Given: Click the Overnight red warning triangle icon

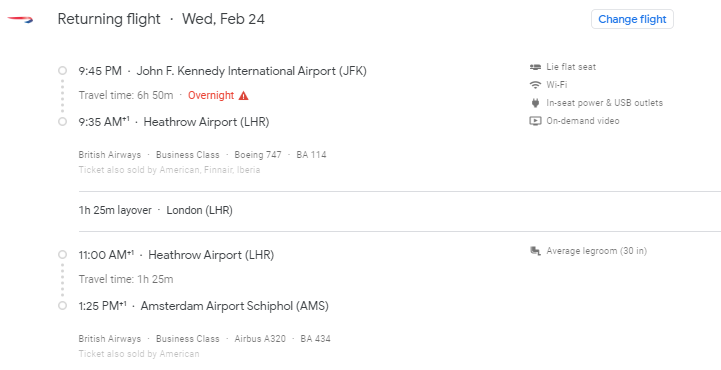Looking at the screenshot, I should click(x=244, y=96).
